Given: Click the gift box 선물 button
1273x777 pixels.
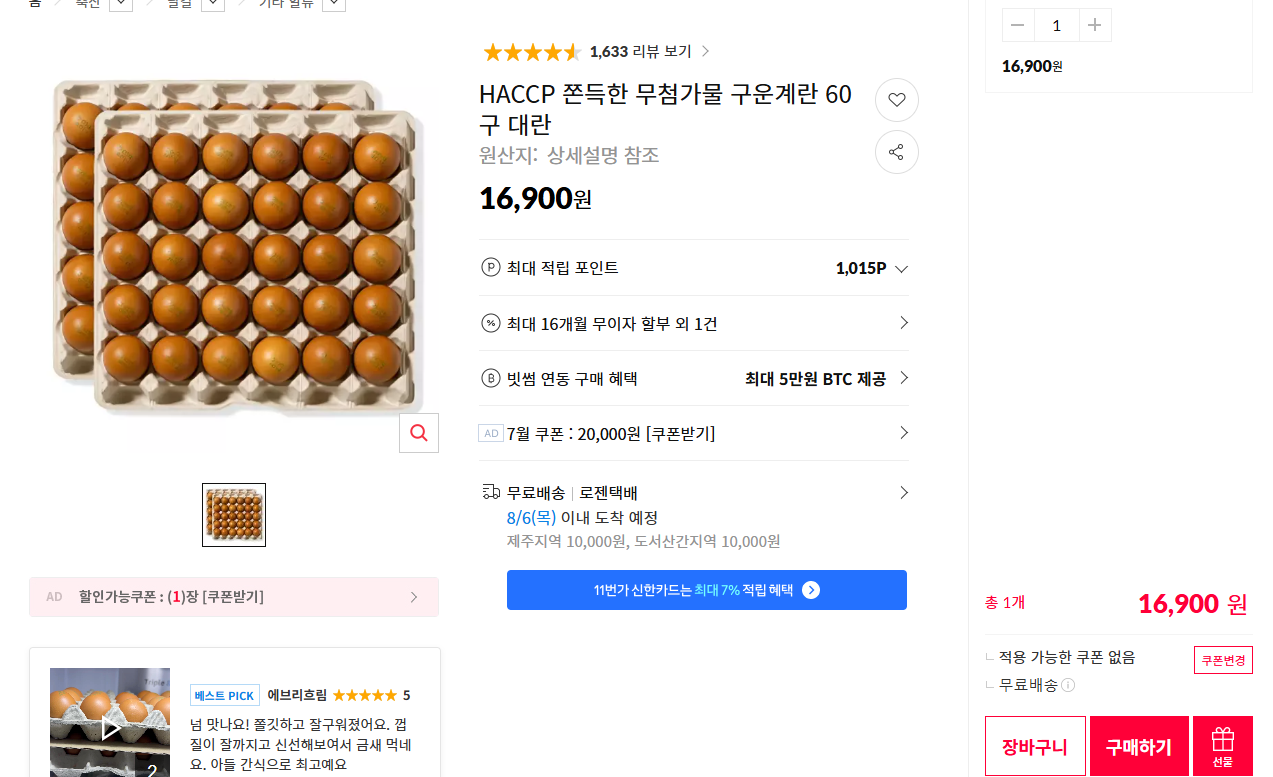Looking at the screenshot, I should point(1222,746).
